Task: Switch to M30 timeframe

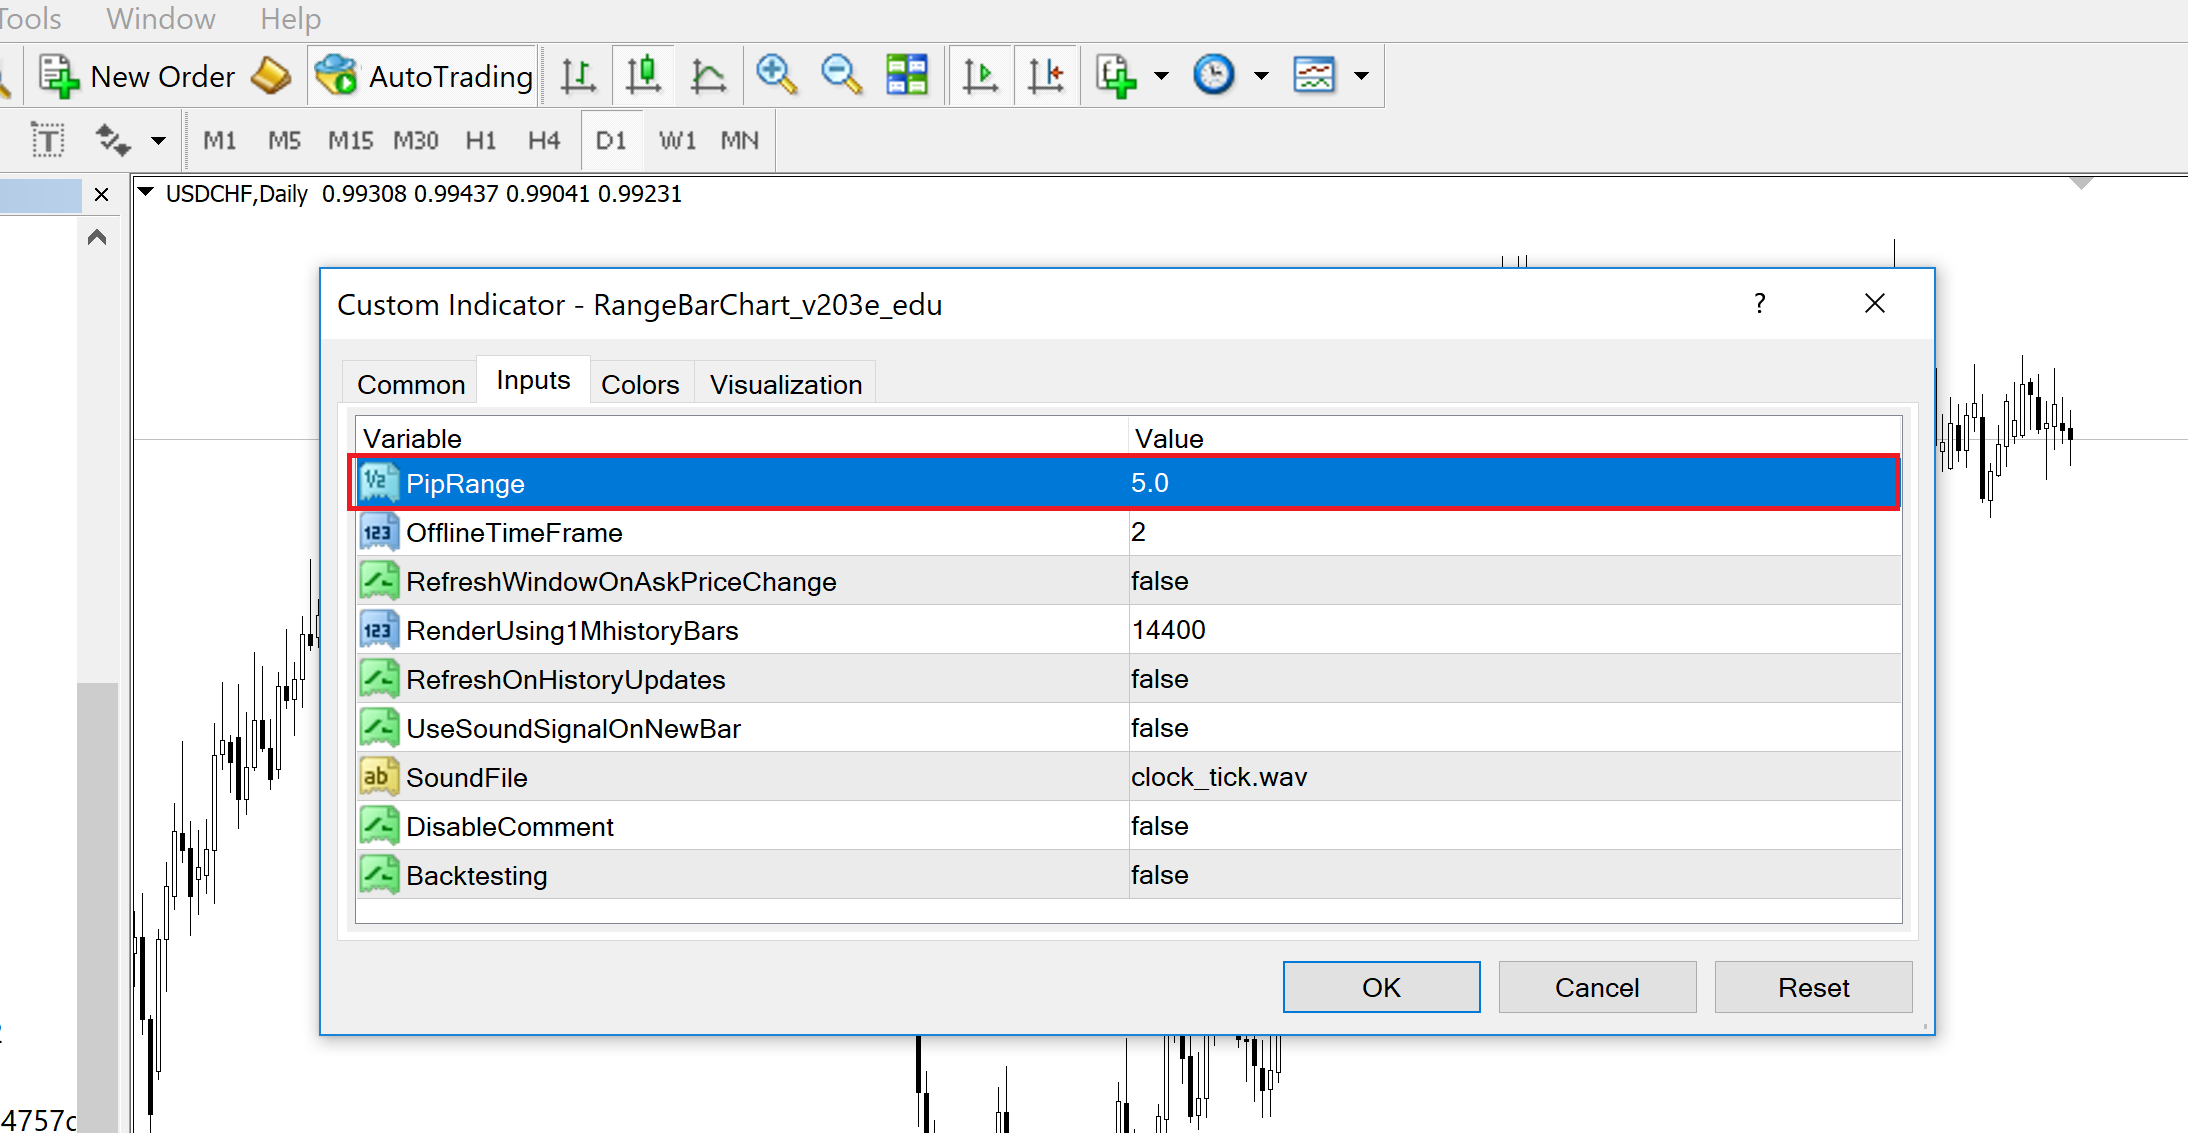Action: 416,141
